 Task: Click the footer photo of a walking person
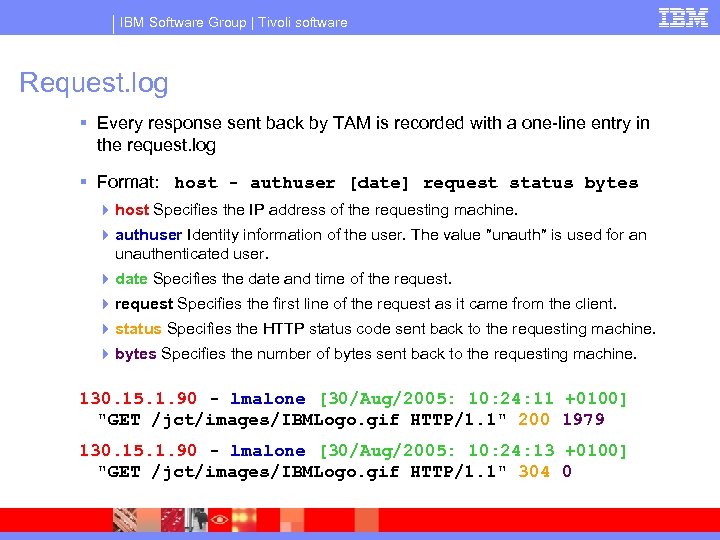(x=197, y=520)
